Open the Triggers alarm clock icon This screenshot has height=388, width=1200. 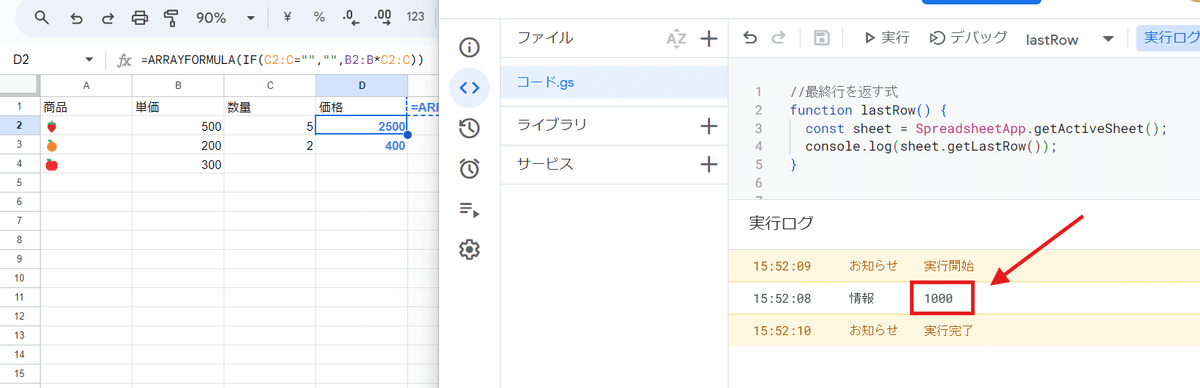tap(469, 168)
